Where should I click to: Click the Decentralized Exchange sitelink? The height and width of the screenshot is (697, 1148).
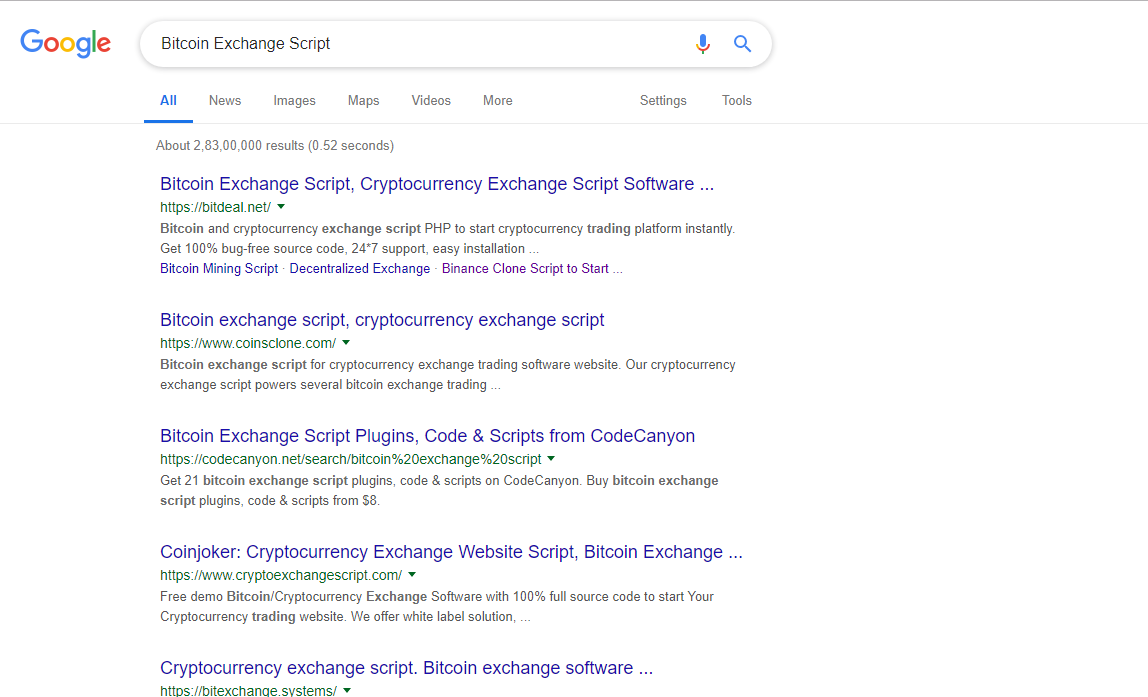click(359, 268)
